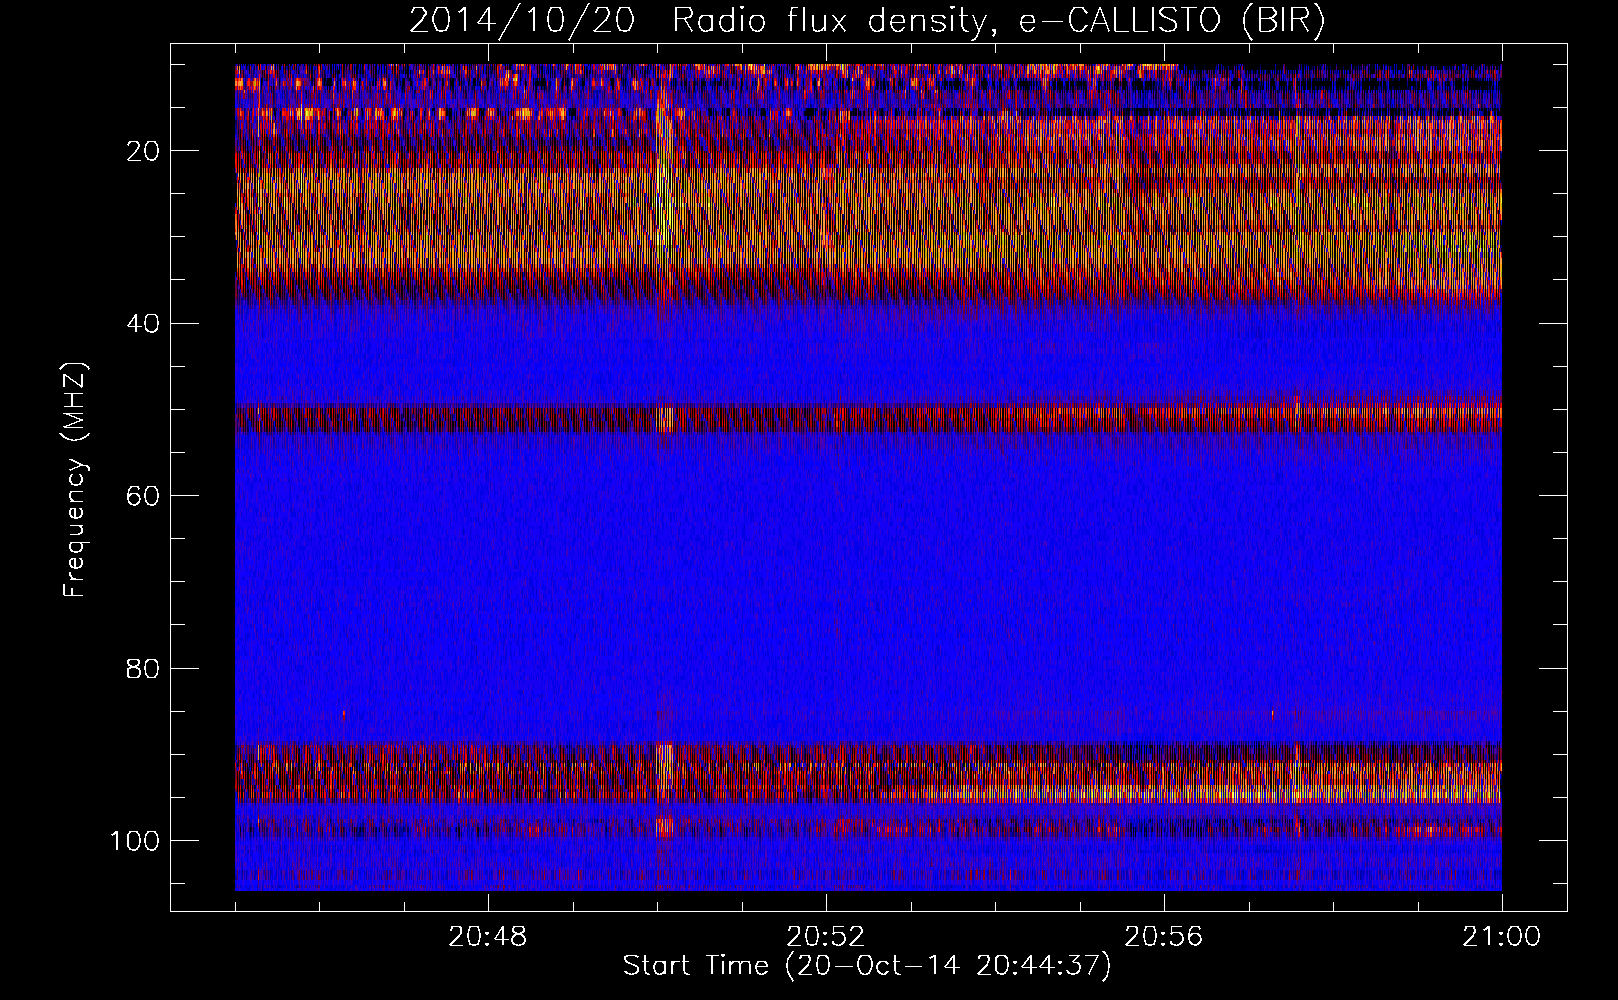Viewport: 1618px width, 1000px height.
Task: Click the 60 MHz frequency tick label
Action: (143, 496)
